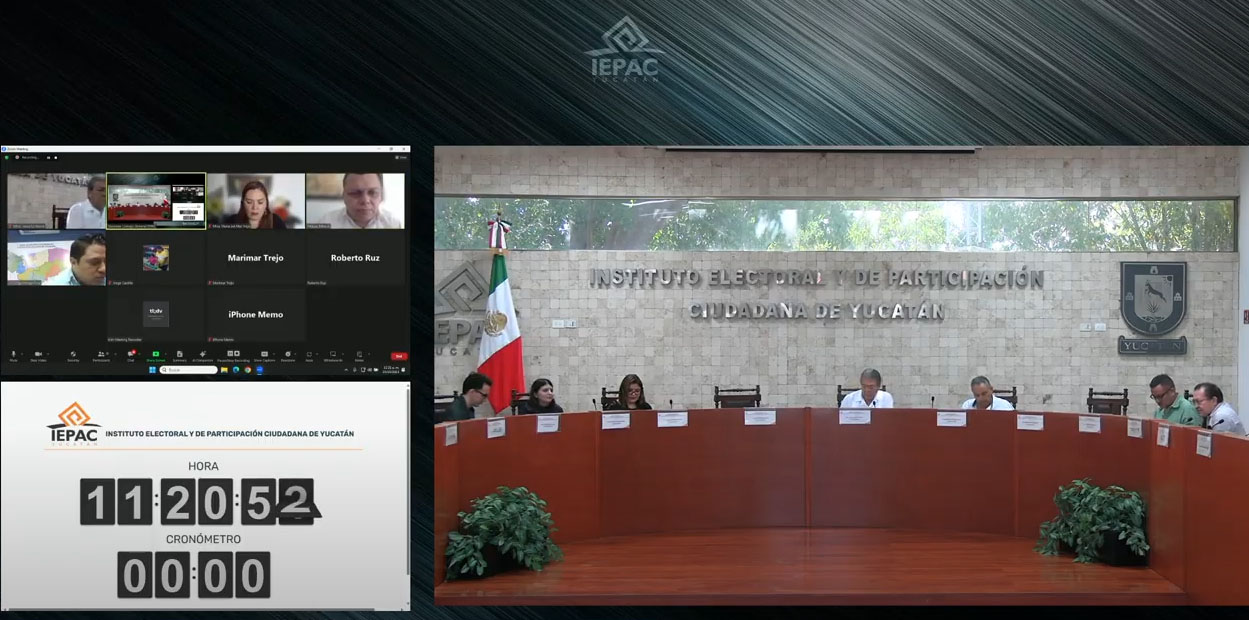Image resolution: width=1249 pixels, height=620 pixels.
Task: Mute the microphone in Zoom toolbar
Action: [14, 354]
